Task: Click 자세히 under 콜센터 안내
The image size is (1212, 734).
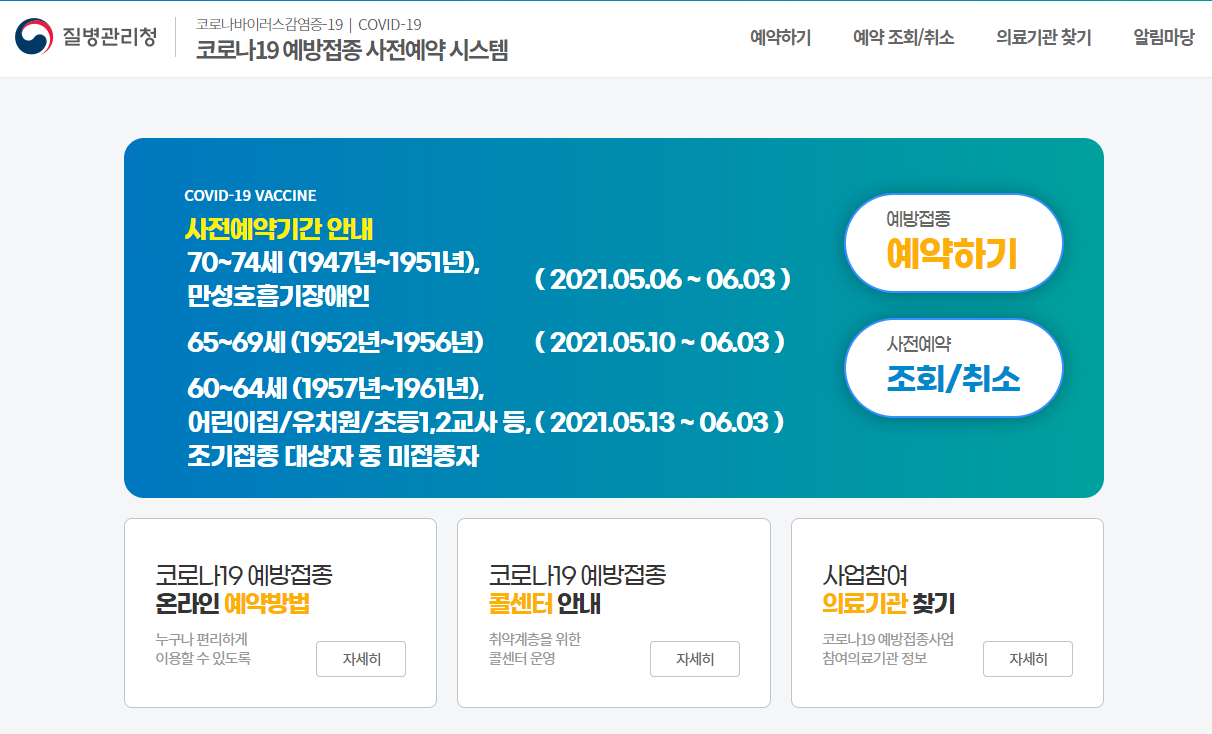Action: pos(695,659)
